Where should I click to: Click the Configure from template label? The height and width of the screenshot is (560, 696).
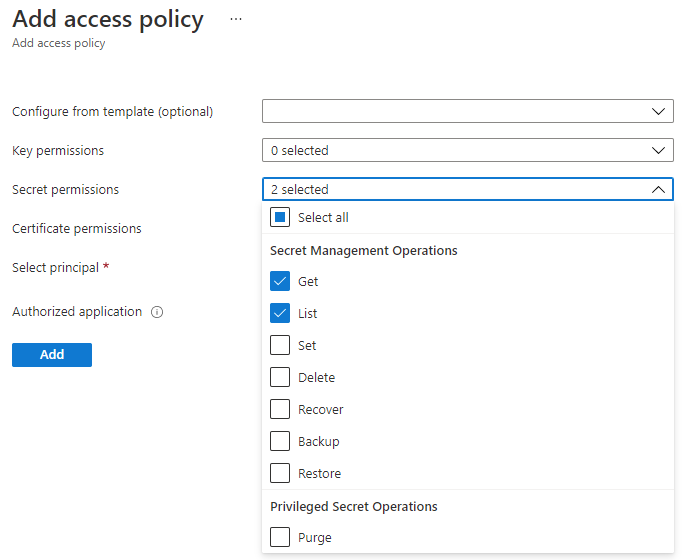pos(112,111)
